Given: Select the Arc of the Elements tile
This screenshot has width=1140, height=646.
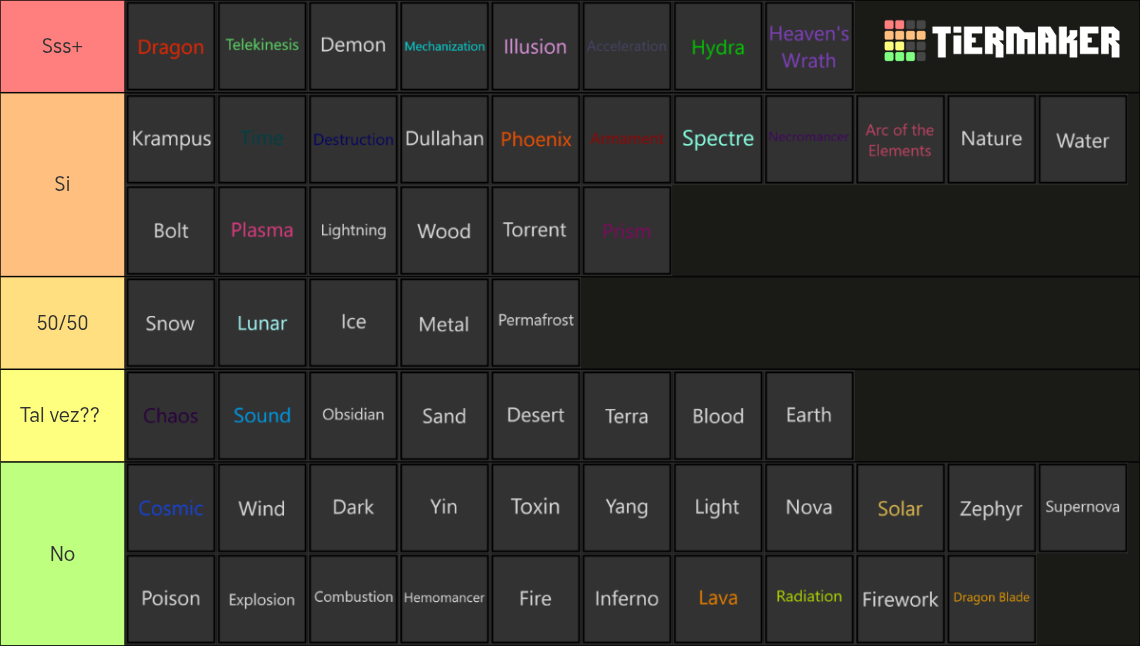Looking at the screenshot, I should click(x=900, y=139).
